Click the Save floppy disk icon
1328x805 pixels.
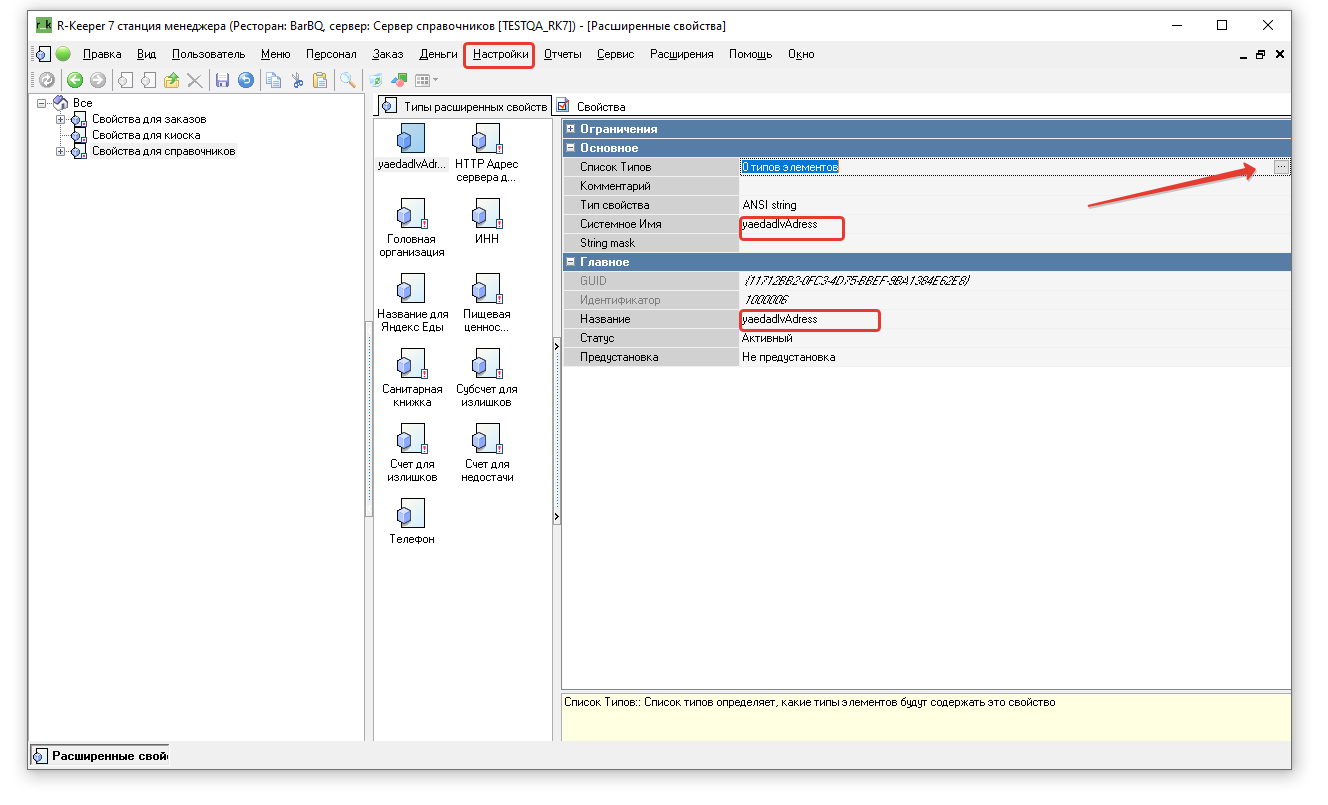222,81
